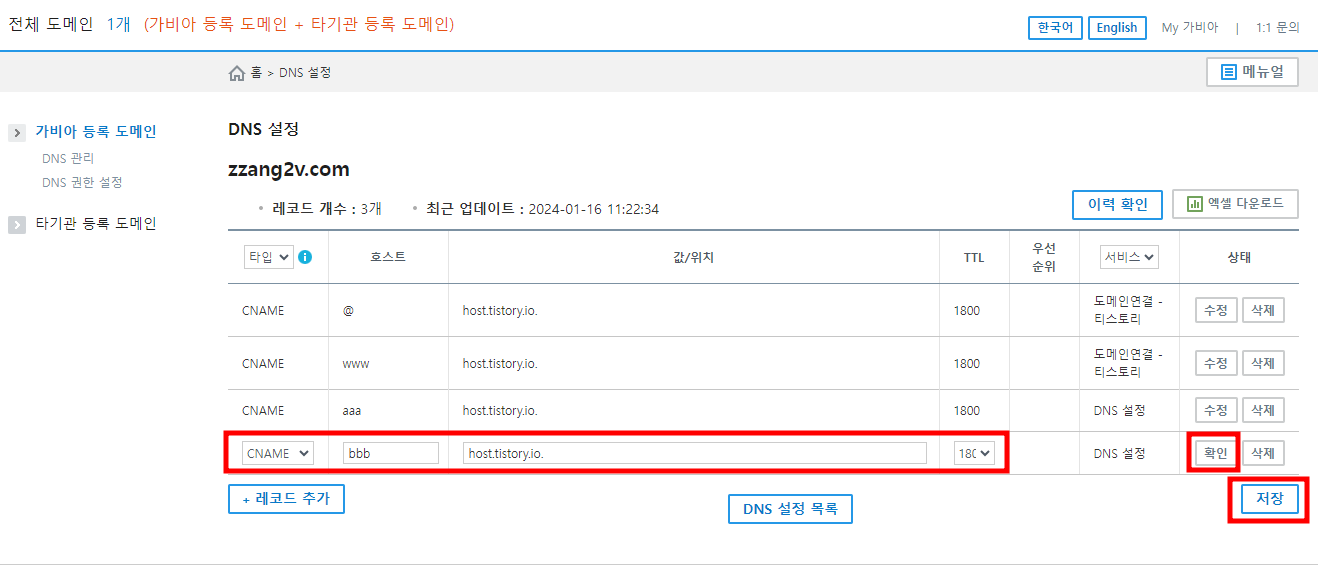
Task: Select 가비아 등록 도메인 in sidebar
Action: pyautogui.click(x=96, y=131)
